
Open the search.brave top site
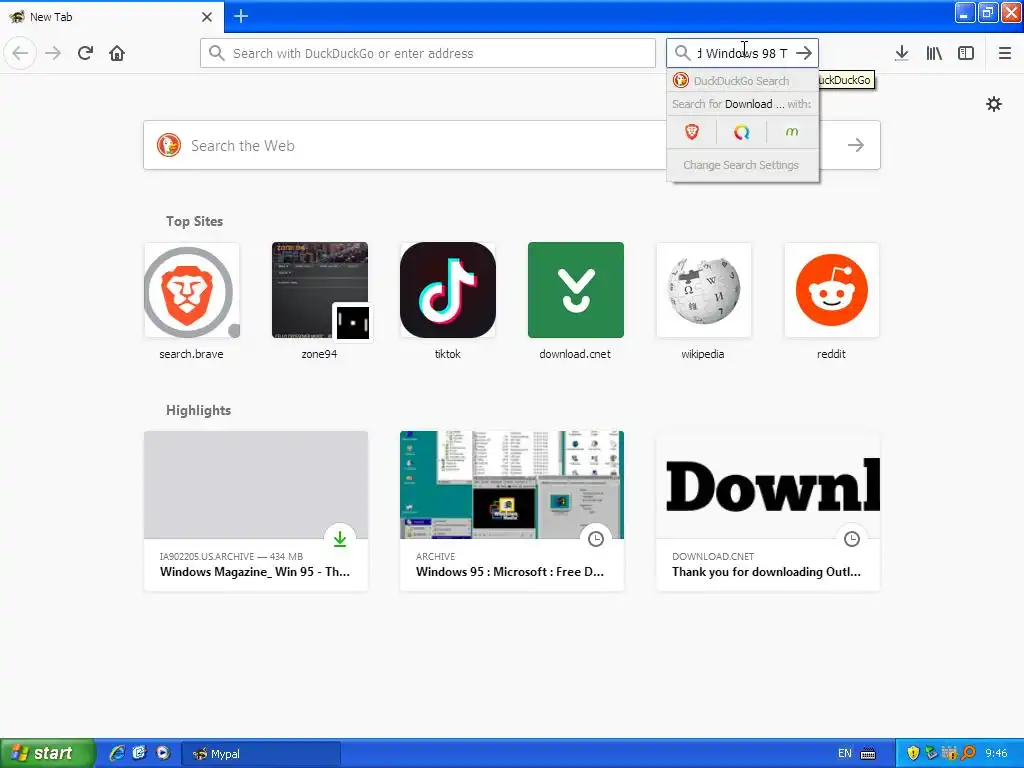pos(191,302)
